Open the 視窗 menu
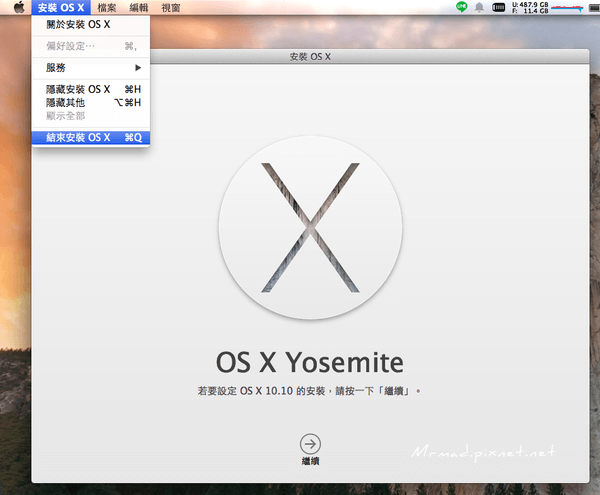 click(171, 7)
